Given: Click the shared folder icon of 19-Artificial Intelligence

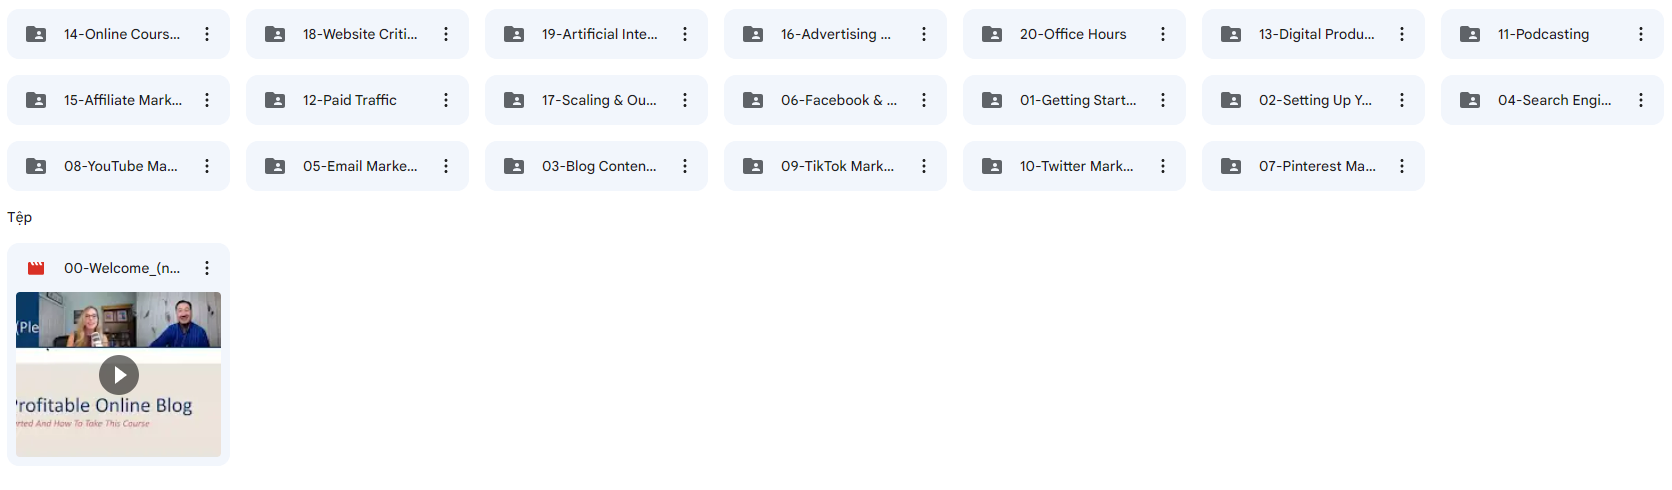Looking at the screenshot, I should click(514, 34).
